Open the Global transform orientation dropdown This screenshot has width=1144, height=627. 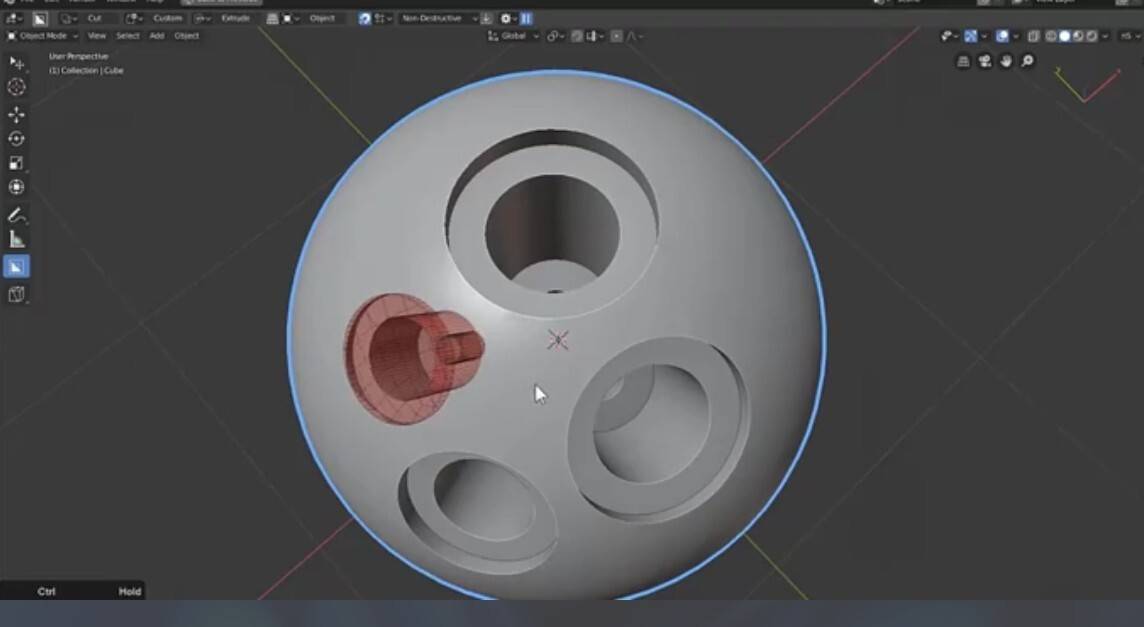(x=516, y=35)
